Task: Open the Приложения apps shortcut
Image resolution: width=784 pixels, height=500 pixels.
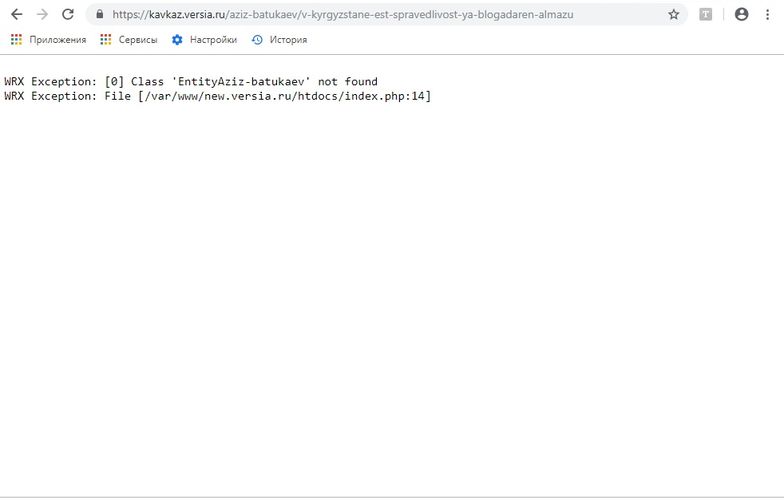Action: coord(48,40)
